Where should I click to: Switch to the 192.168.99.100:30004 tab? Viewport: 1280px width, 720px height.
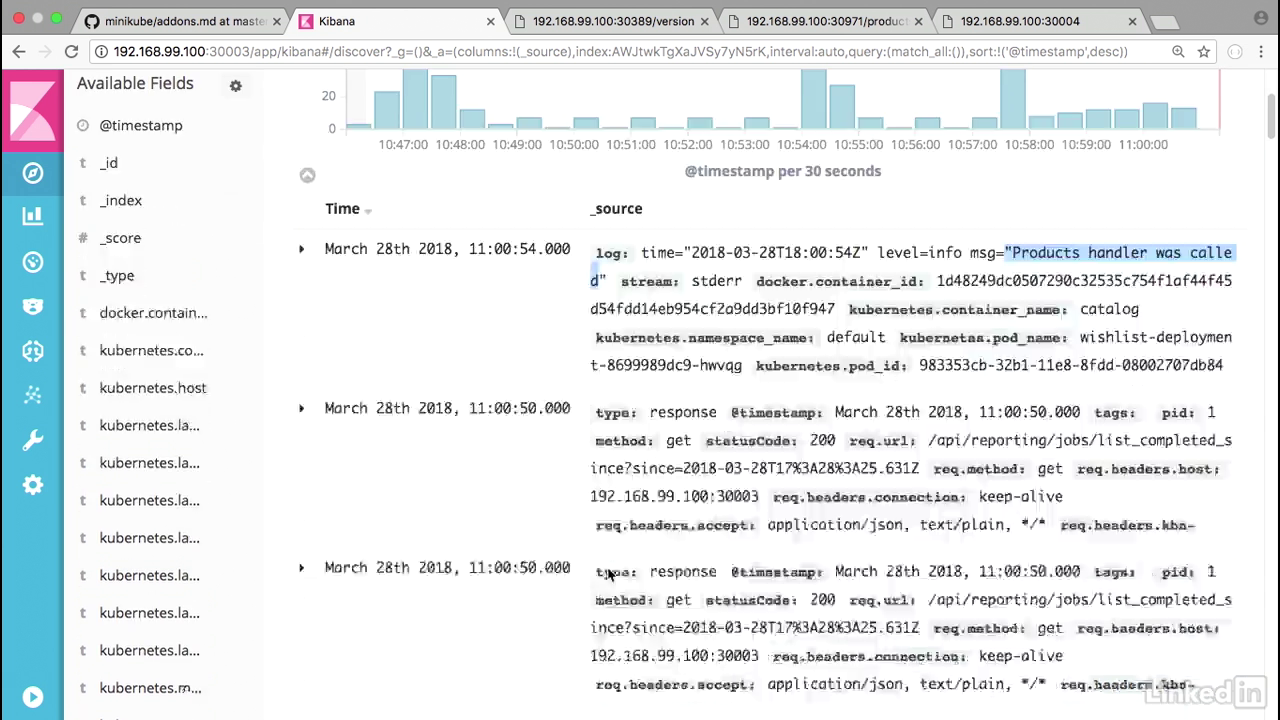pyautogui.click(x=1040, y=21)
